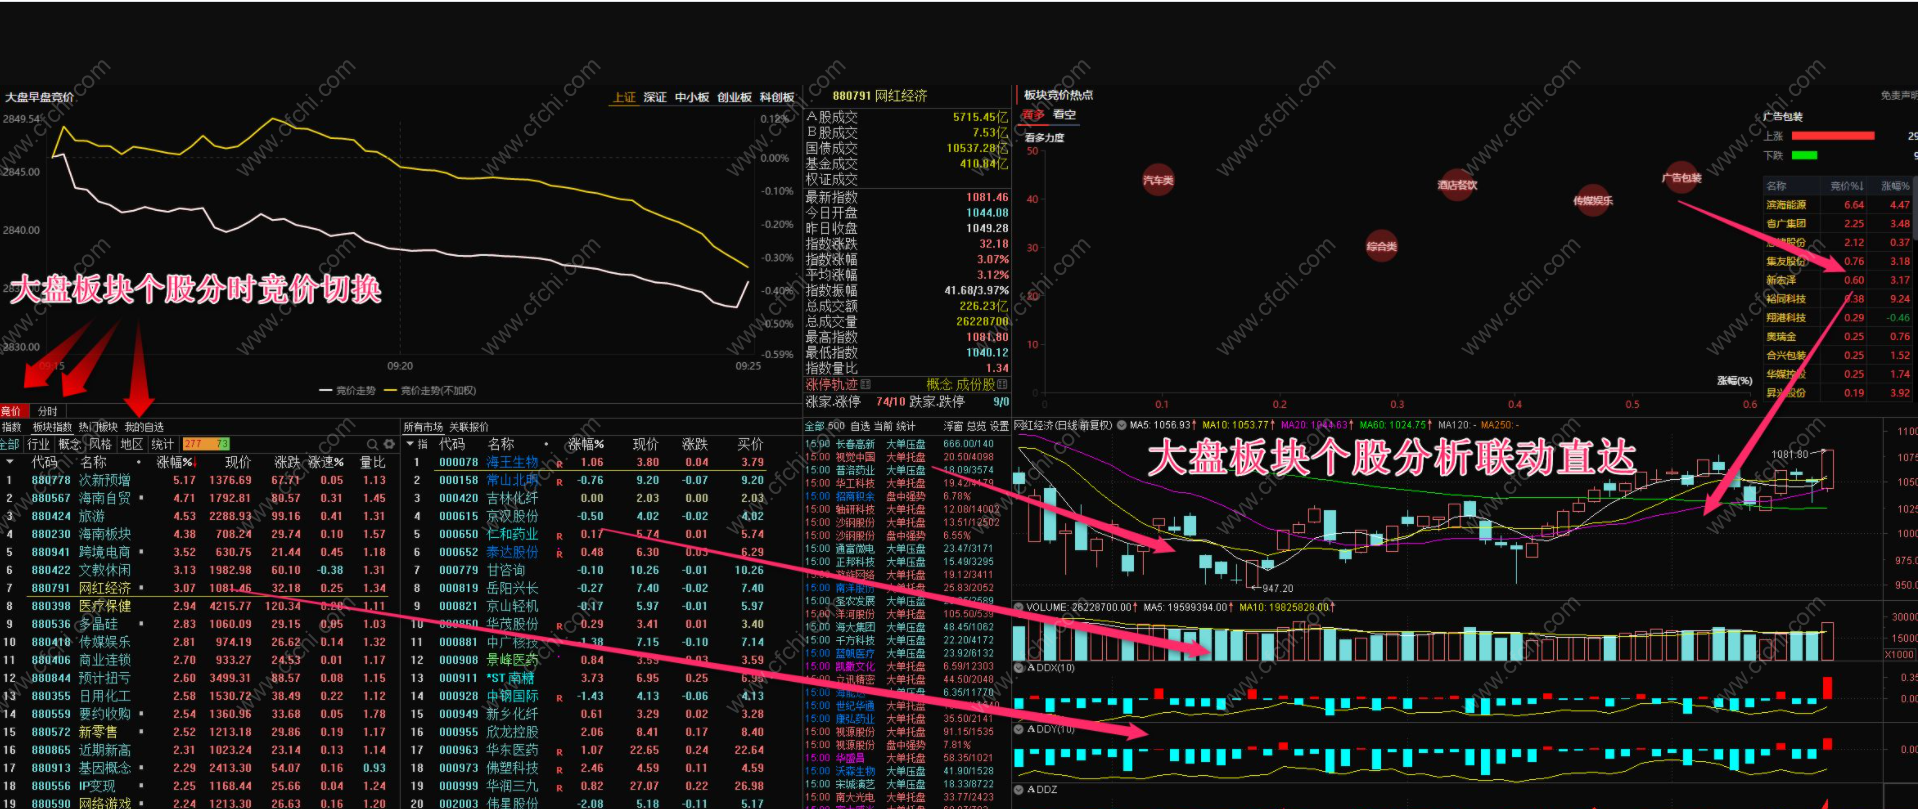Sort sector list by 量比 column
This screenshot has height=809, width=1918.
(x=373, y=462)
